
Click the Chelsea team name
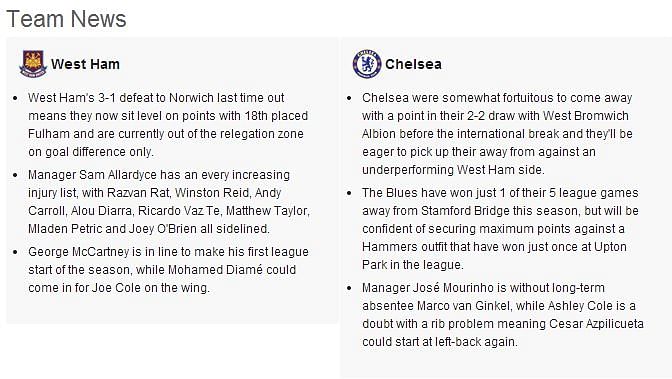pos(413,64)
